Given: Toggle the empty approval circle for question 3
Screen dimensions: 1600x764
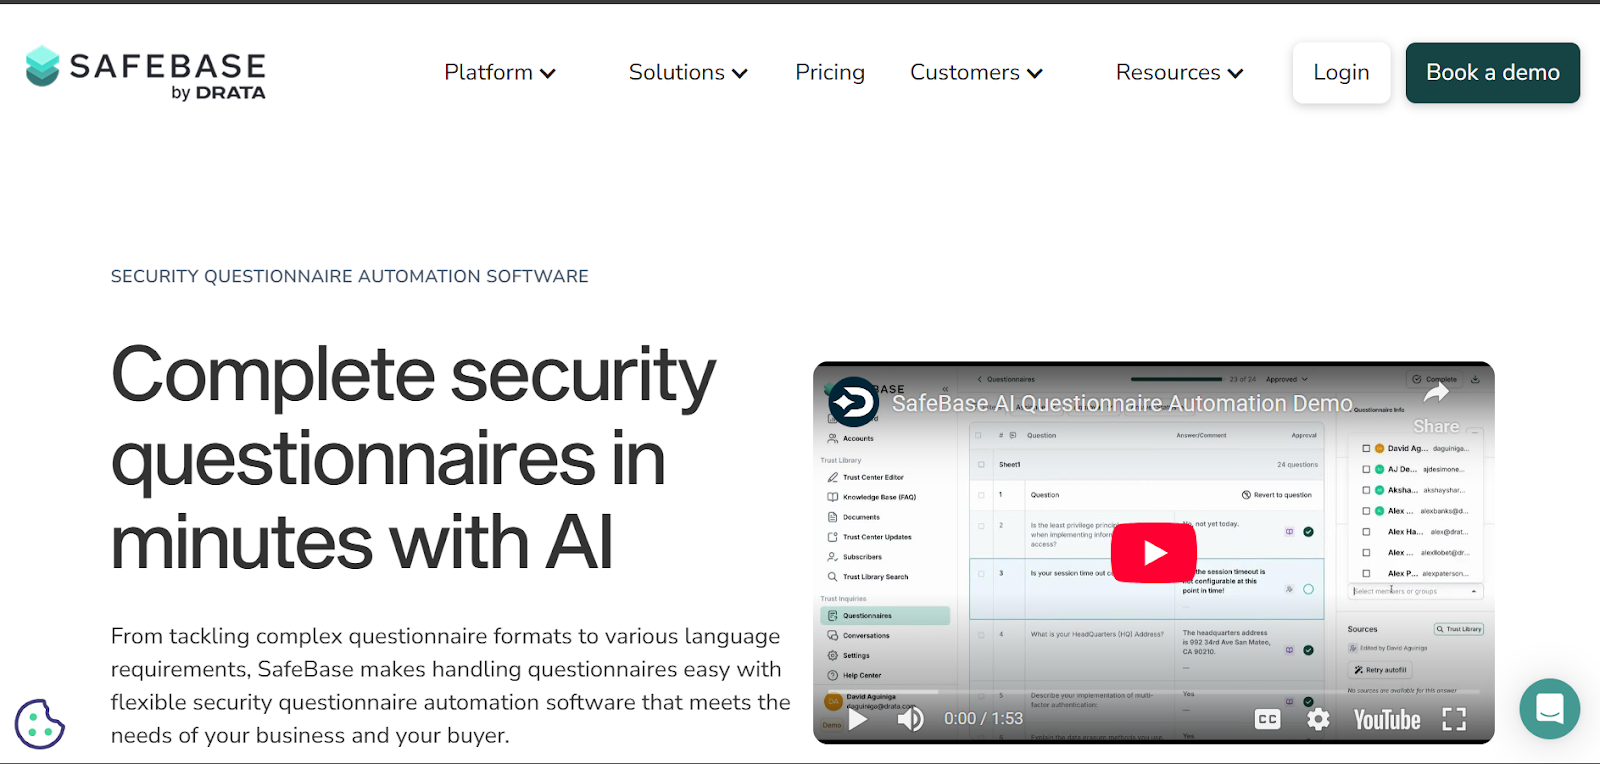Looking at the screenshot, I should [x=1308, y=589].
